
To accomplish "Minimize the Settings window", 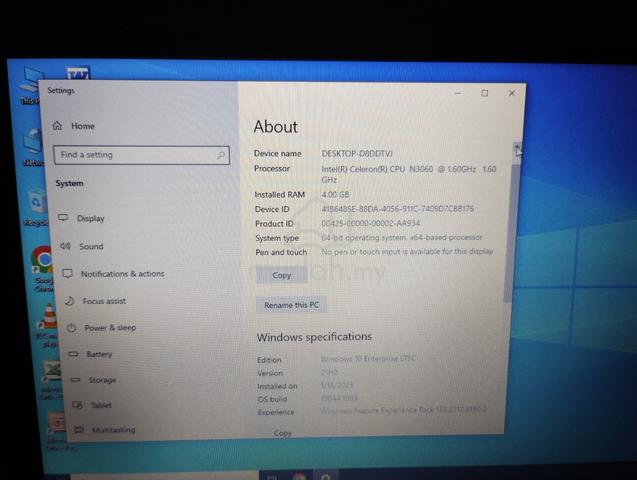I will [458, 93].
